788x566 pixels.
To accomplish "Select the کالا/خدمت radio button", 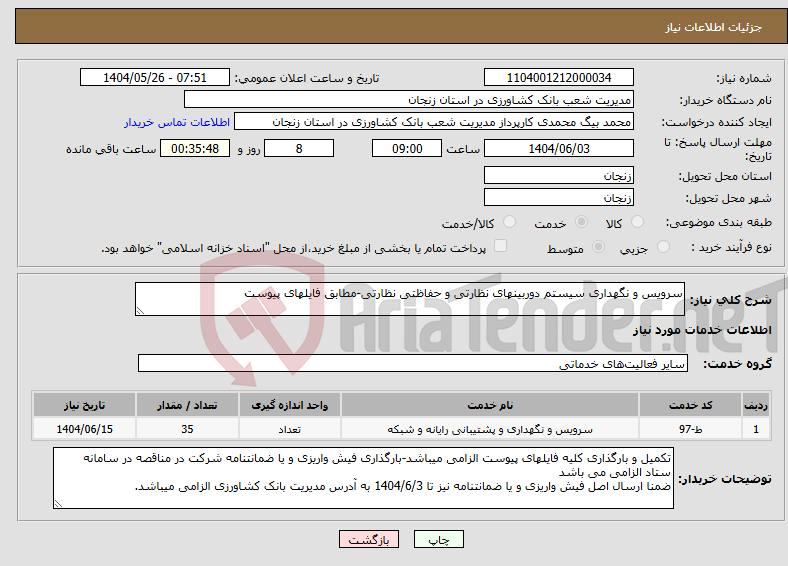I will point(509,222).
